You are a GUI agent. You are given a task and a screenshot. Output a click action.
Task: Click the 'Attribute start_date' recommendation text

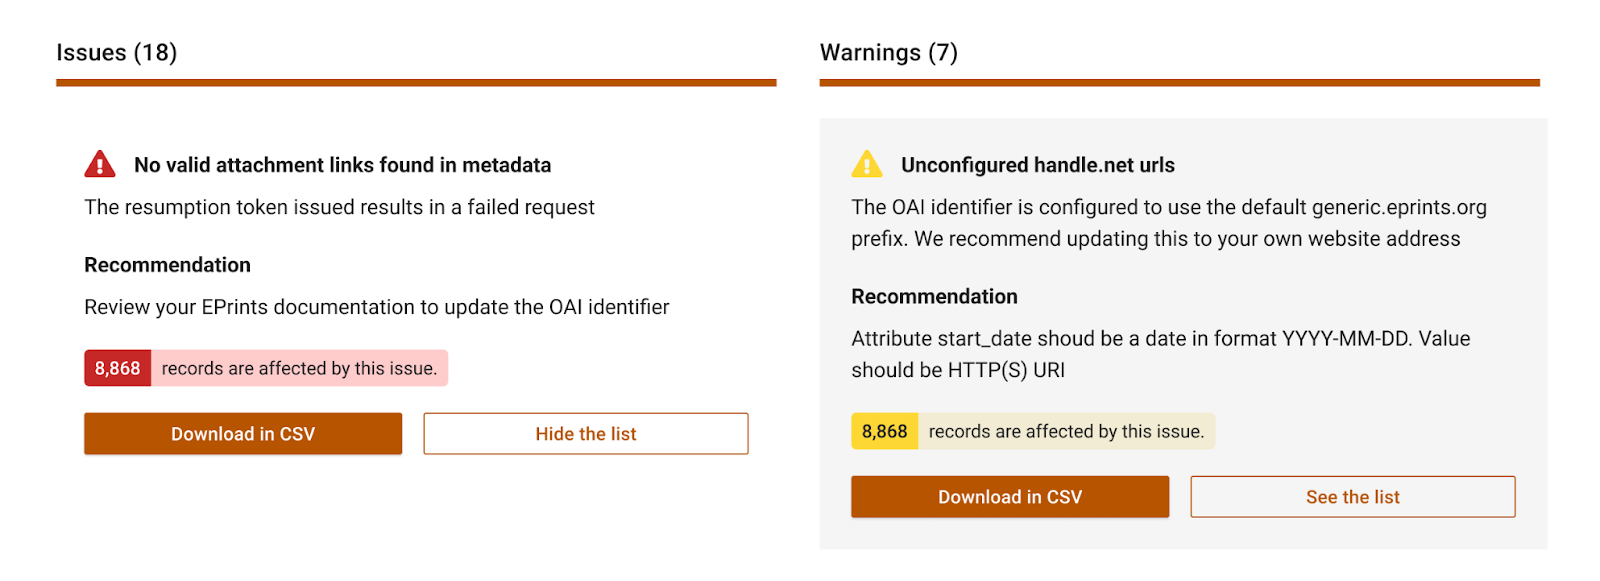pyautogui.click(x=1160, y=354)
